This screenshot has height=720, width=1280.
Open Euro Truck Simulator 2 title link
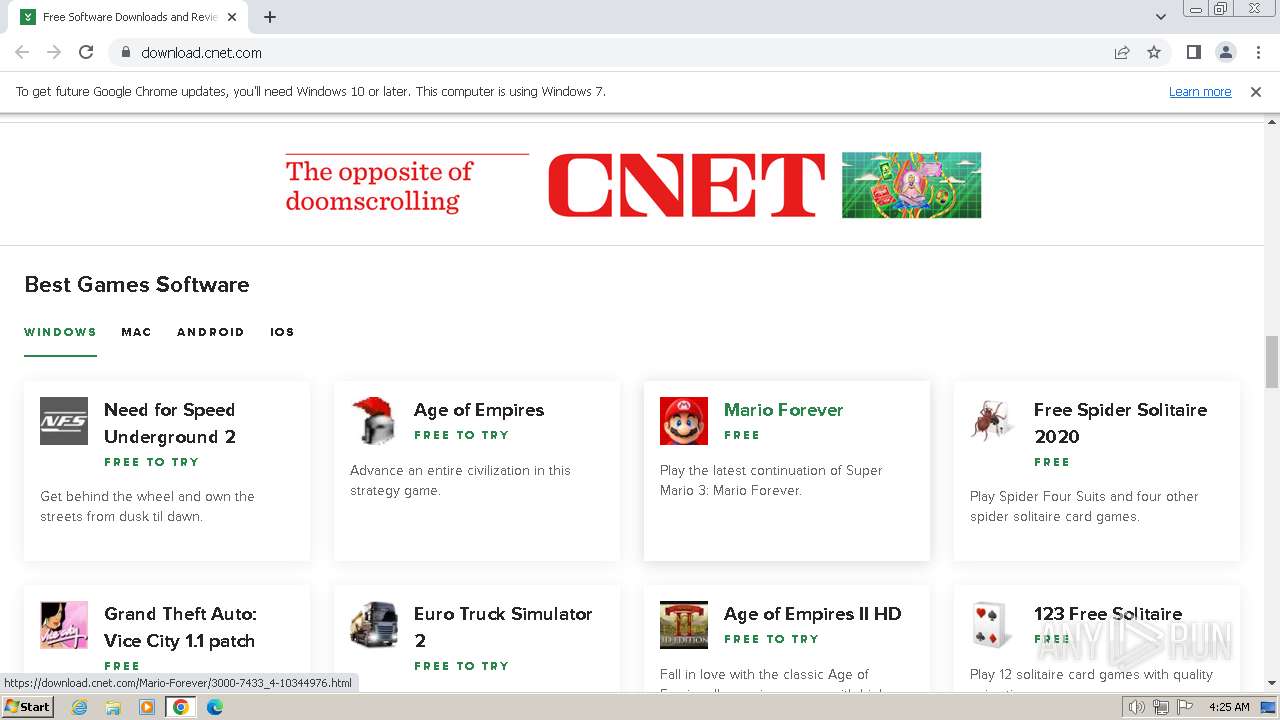point(503,627)
